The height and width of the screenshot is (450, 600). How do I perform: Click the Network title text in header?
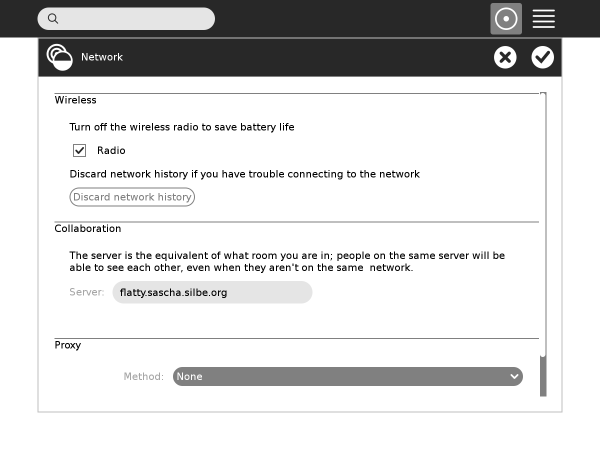102,57
